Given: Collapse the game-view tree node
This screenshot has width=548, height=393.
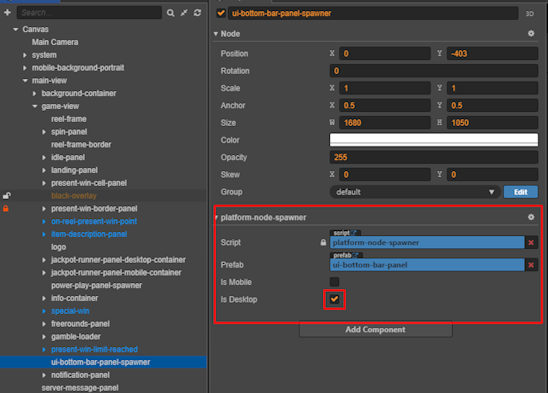Looking at the screenshot, I should [35, 106].
